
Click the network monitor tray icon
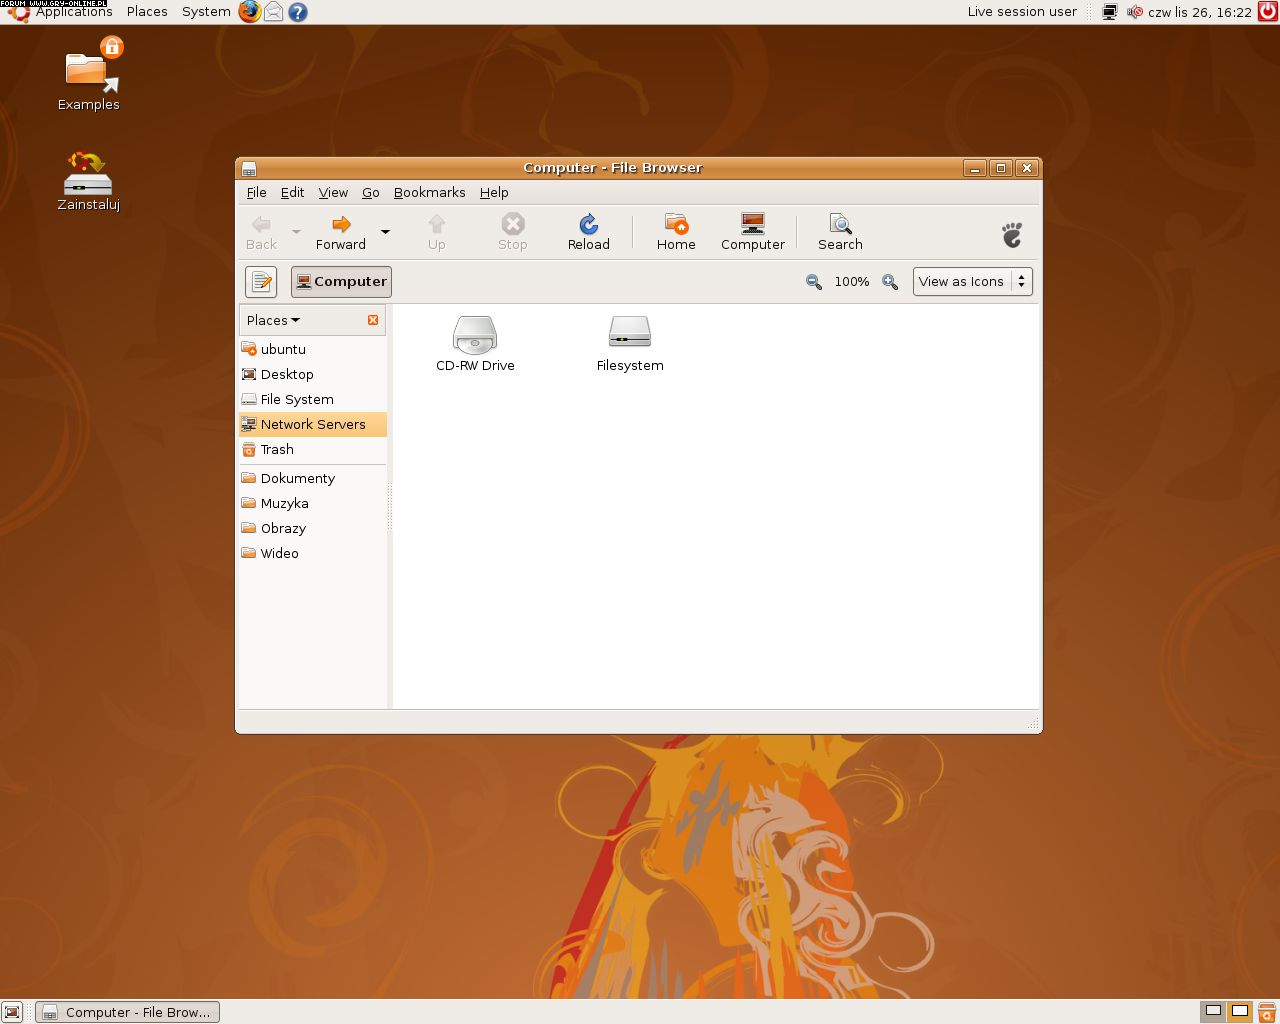[x=1110, y=12]
